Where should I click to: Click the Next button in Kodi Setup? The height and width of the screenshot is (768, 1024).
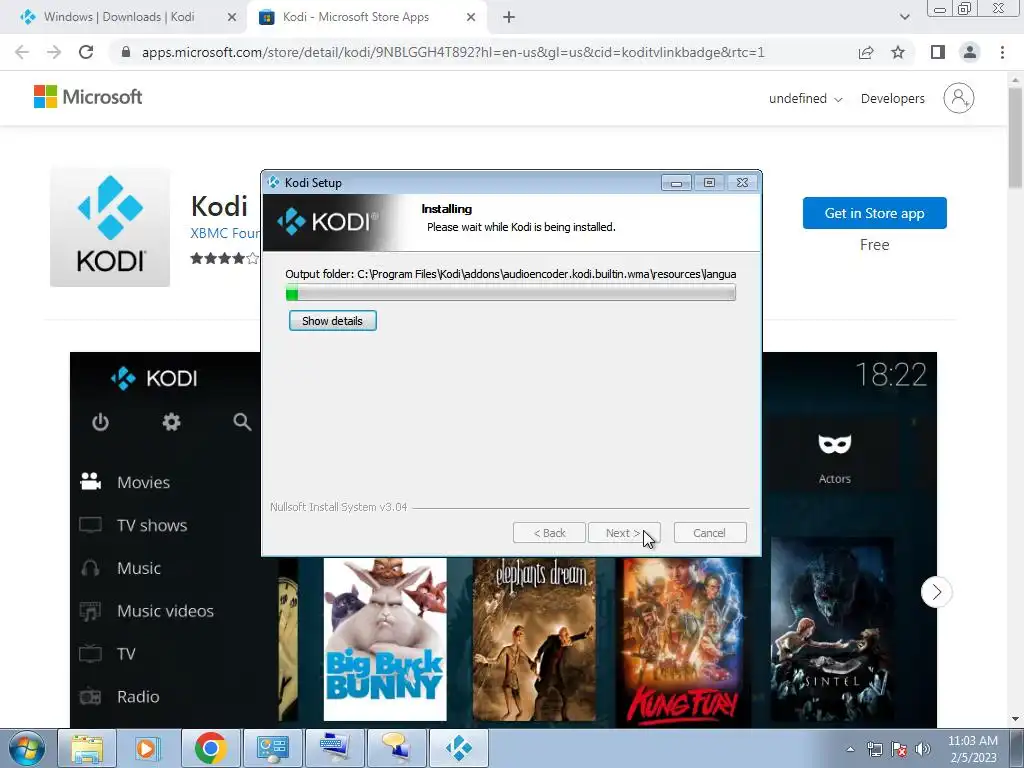click(624, 533)
